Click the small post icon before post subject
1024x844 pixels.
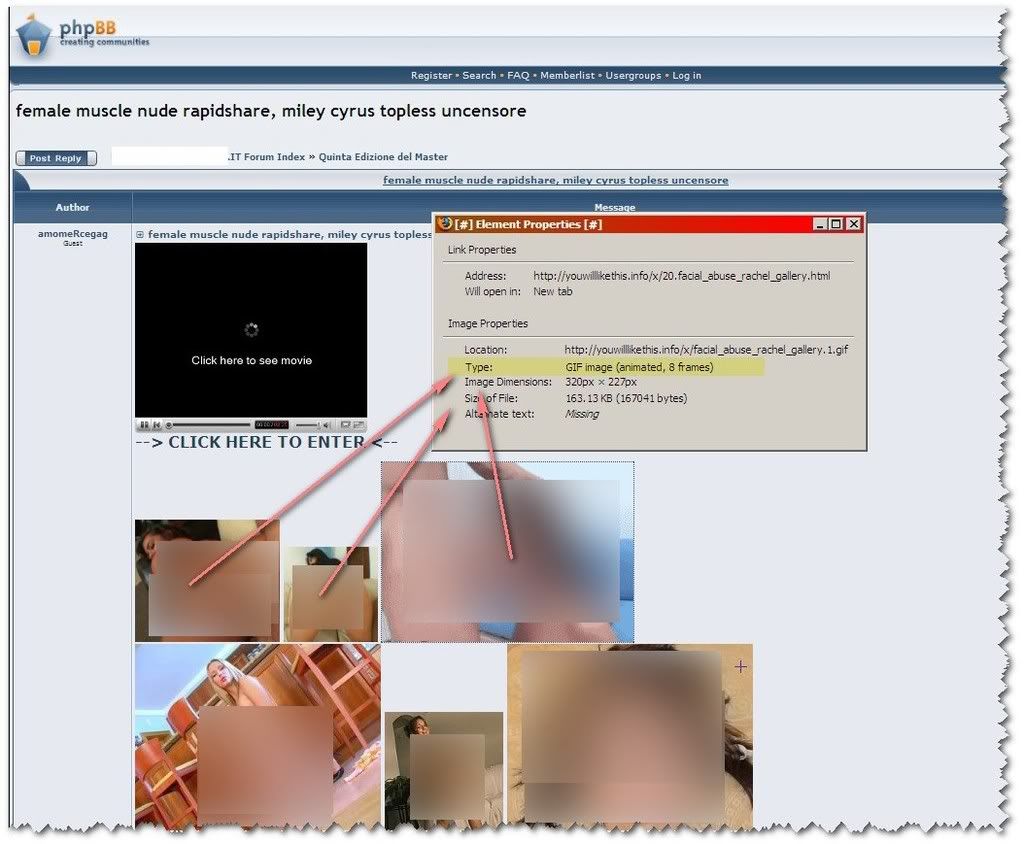click(140, 235)
